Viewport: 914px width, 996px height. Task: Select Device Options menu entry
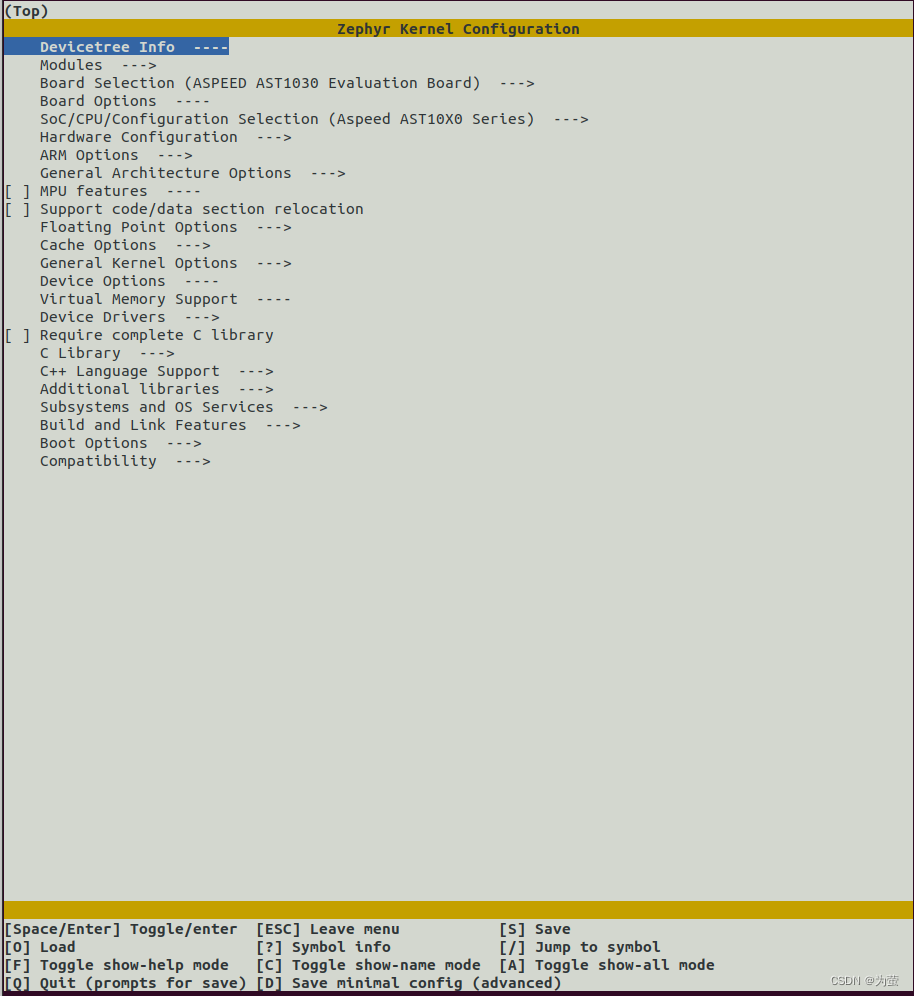click(x=129, y=281)
